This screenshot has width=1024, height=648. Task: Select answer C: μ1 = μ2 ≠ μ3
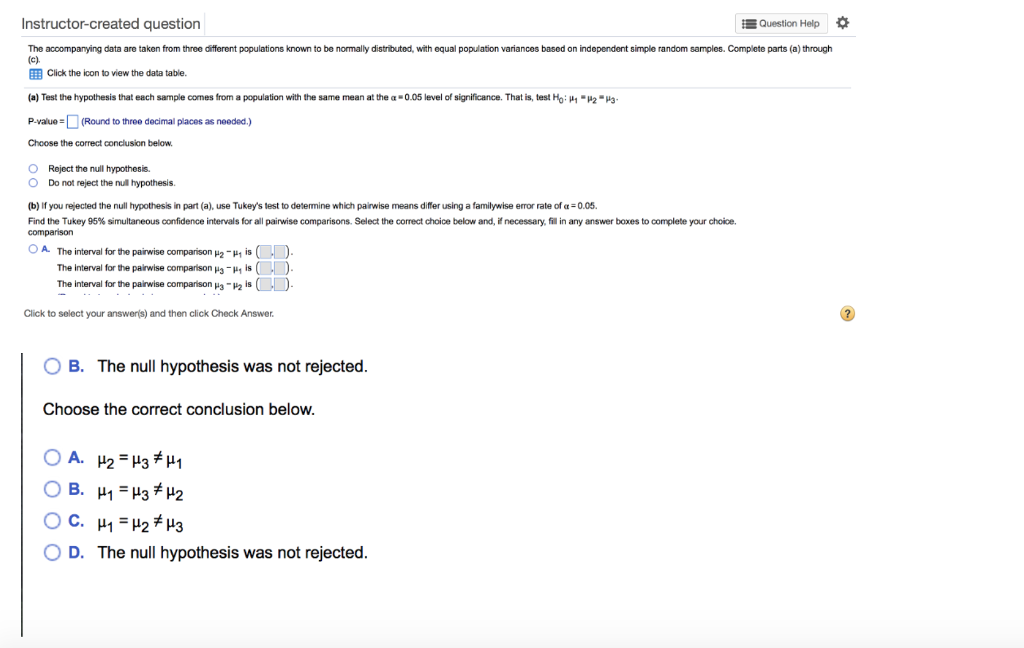[x=52, y=521]
